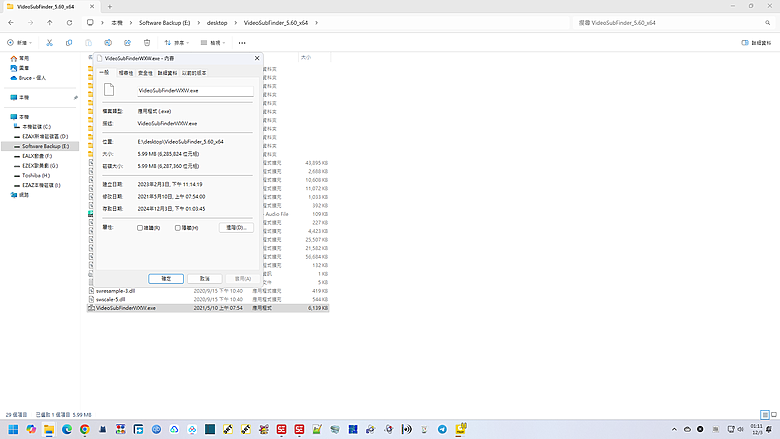The height and width of the screenshot is (439, 780).
Task: Select local disk (C:) in sidebar
Action: (32, 127)
